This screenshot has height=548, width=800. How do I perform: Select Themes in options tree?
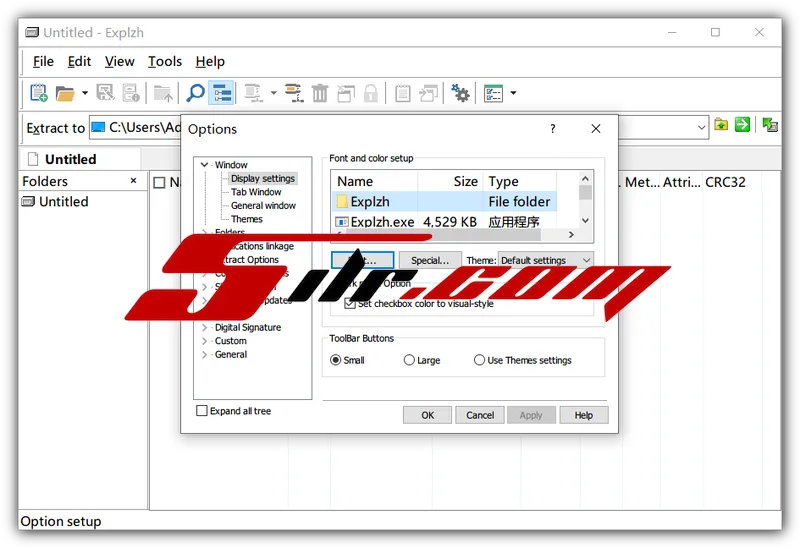click(246, 219)
